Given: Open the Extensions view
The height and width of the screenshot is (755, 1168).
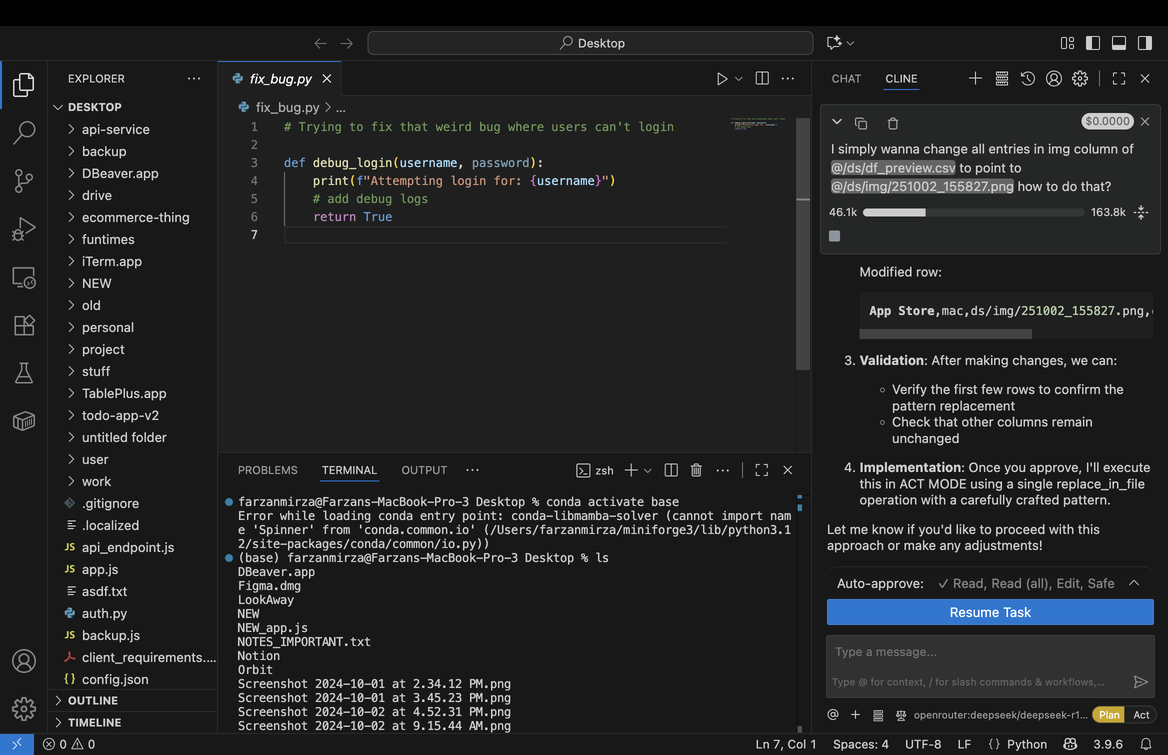Looking at the screenshot, I should 24,325.
